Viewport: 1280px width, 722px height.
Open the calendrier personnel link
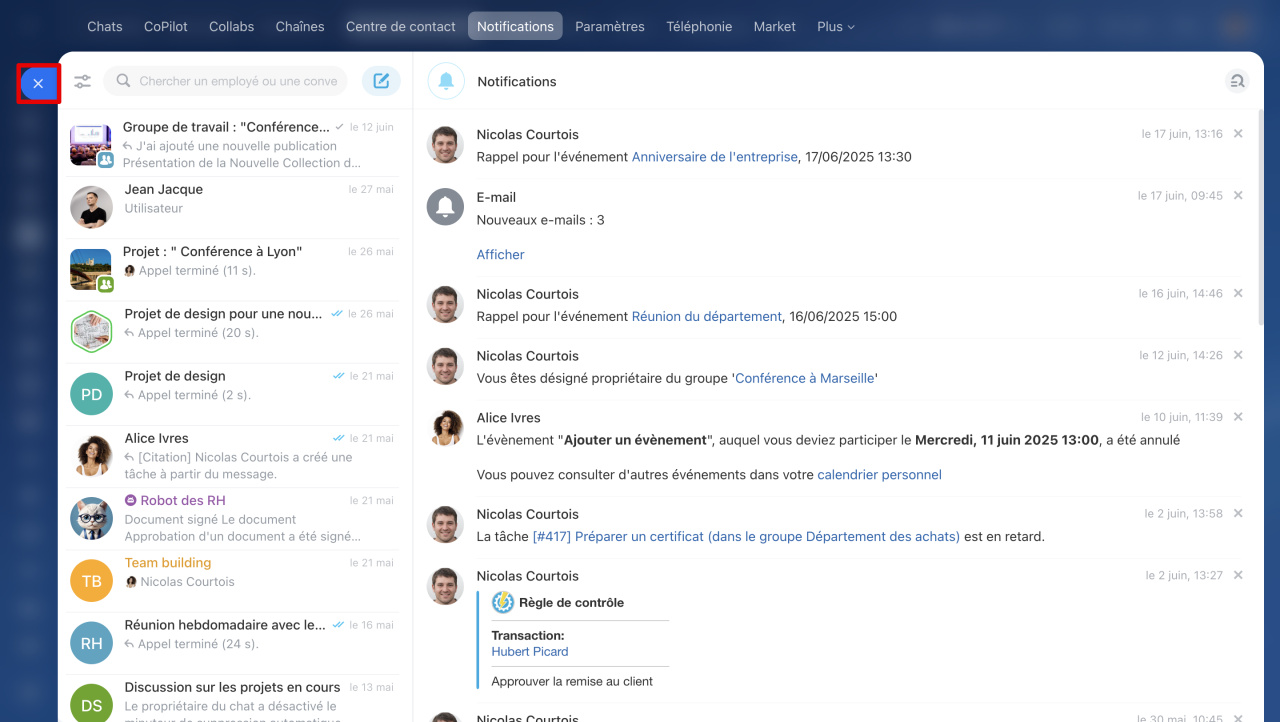pyautogui.click(x=880, y=475)
